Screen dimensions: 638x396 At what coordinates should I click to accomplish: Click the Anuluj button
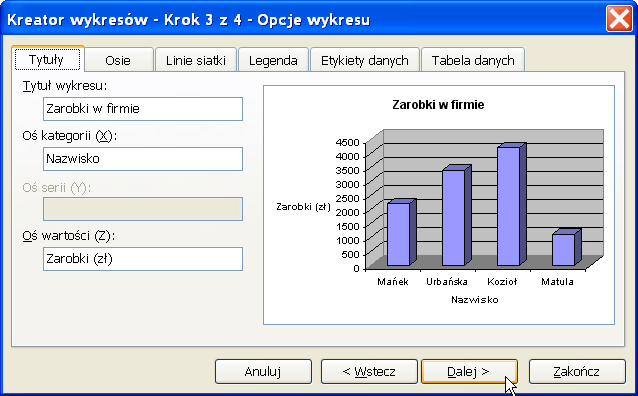(x=263, y=371)
